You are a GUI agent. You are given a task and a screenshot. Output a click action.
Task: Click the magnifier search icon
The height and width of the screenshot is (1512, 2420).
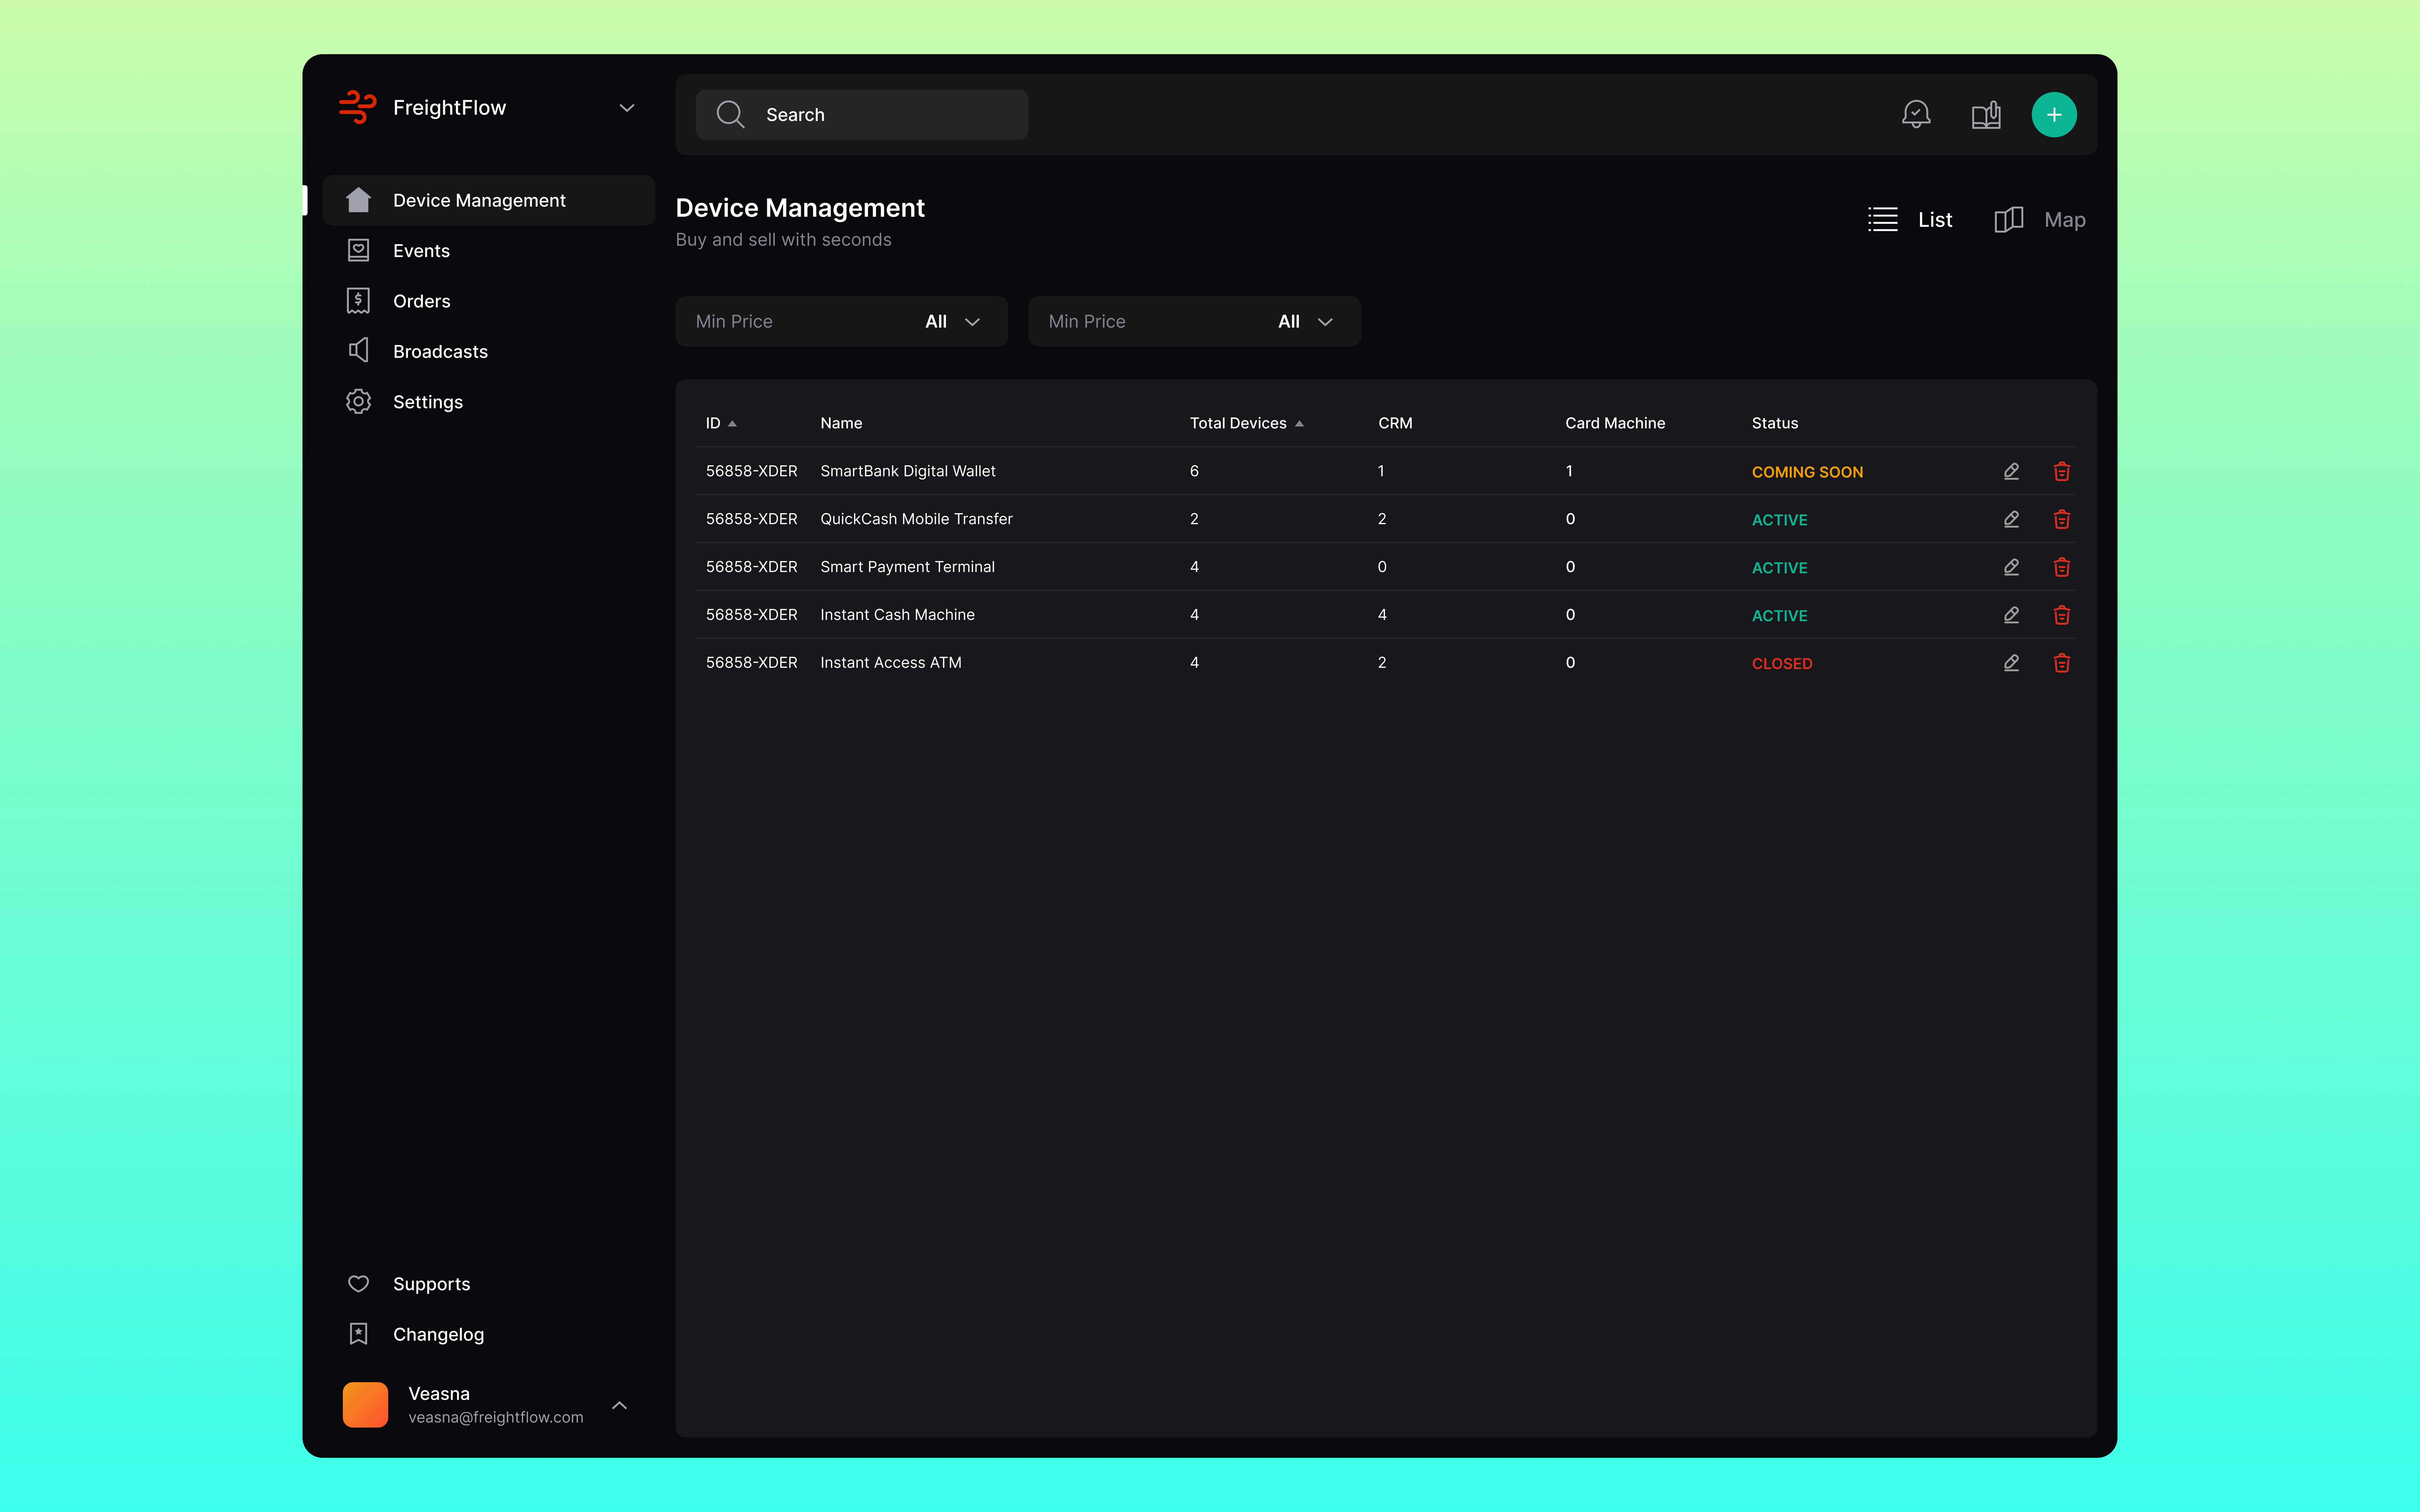[x=730, y=115]
